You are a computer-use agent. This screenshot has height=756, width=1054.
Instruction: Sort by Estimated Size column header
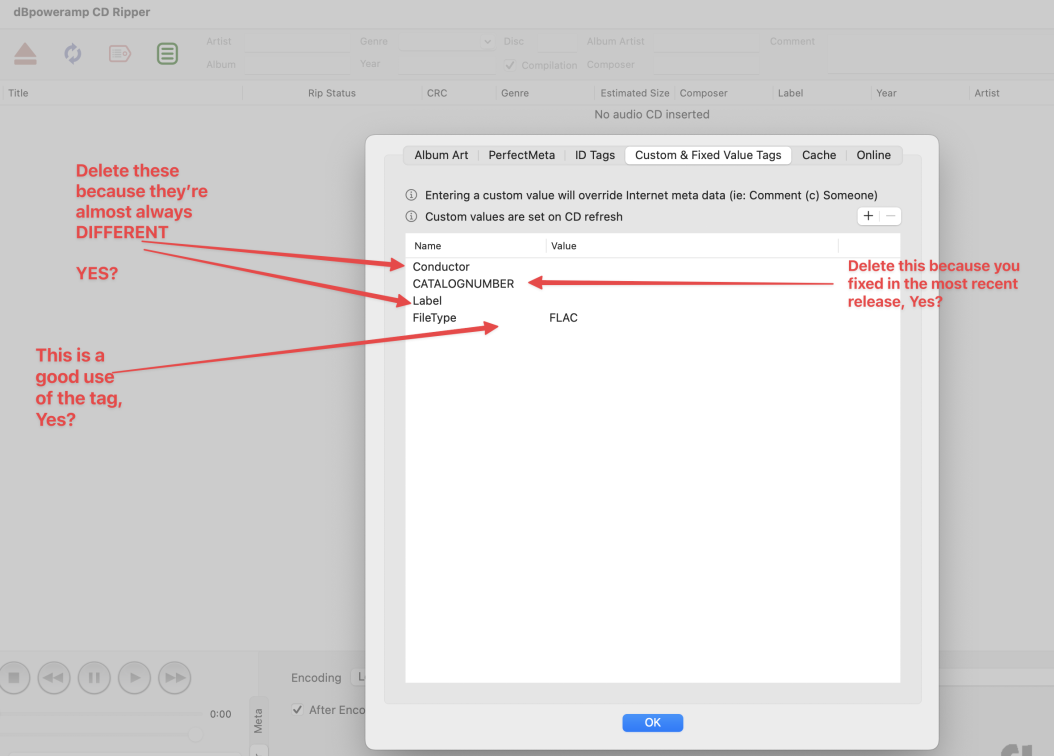pyautogui.click(x=635, y=93)
